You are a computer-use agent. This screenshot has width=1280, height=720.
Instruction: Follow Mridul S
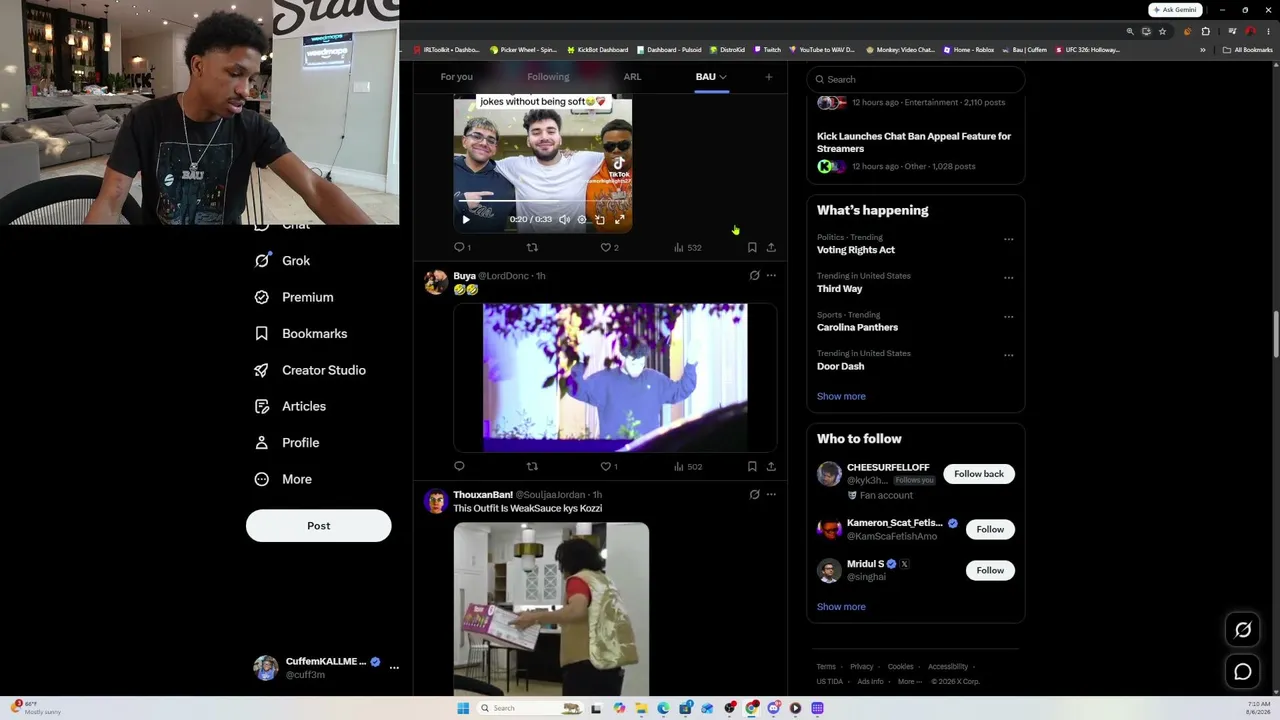point(990,570)
